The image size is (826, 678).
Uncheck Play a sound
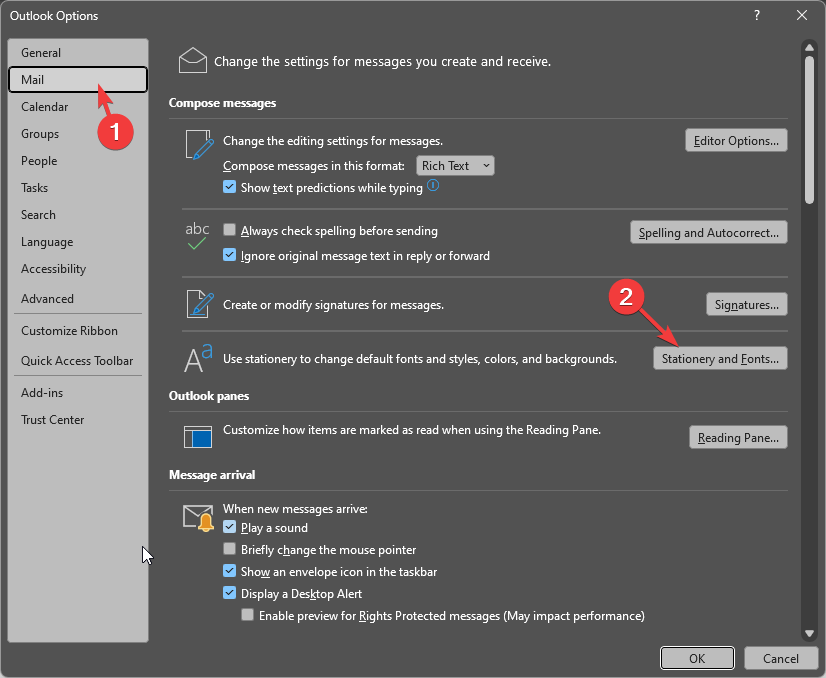click(229, 527)
